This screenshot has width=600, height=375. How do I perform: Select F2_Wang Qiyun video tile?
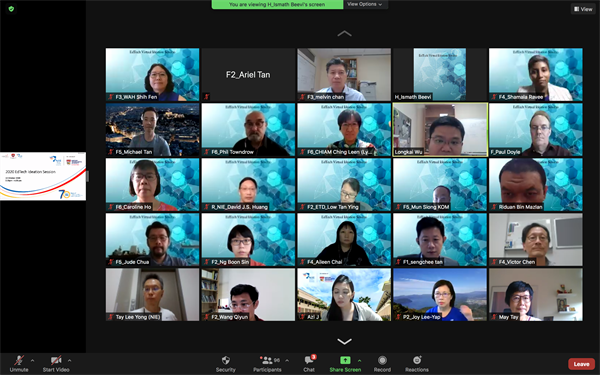pyautogui.click(x=248, y=295)
